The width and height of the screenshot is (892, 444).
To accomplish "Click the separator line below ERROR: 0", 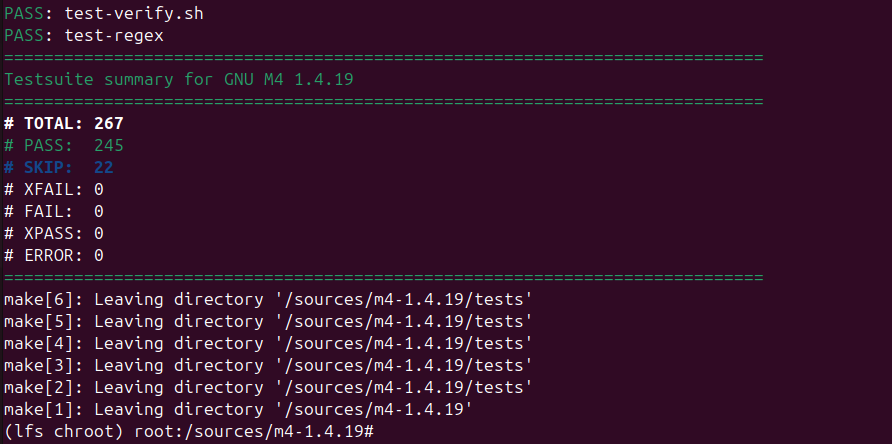I will coord(384,277).
